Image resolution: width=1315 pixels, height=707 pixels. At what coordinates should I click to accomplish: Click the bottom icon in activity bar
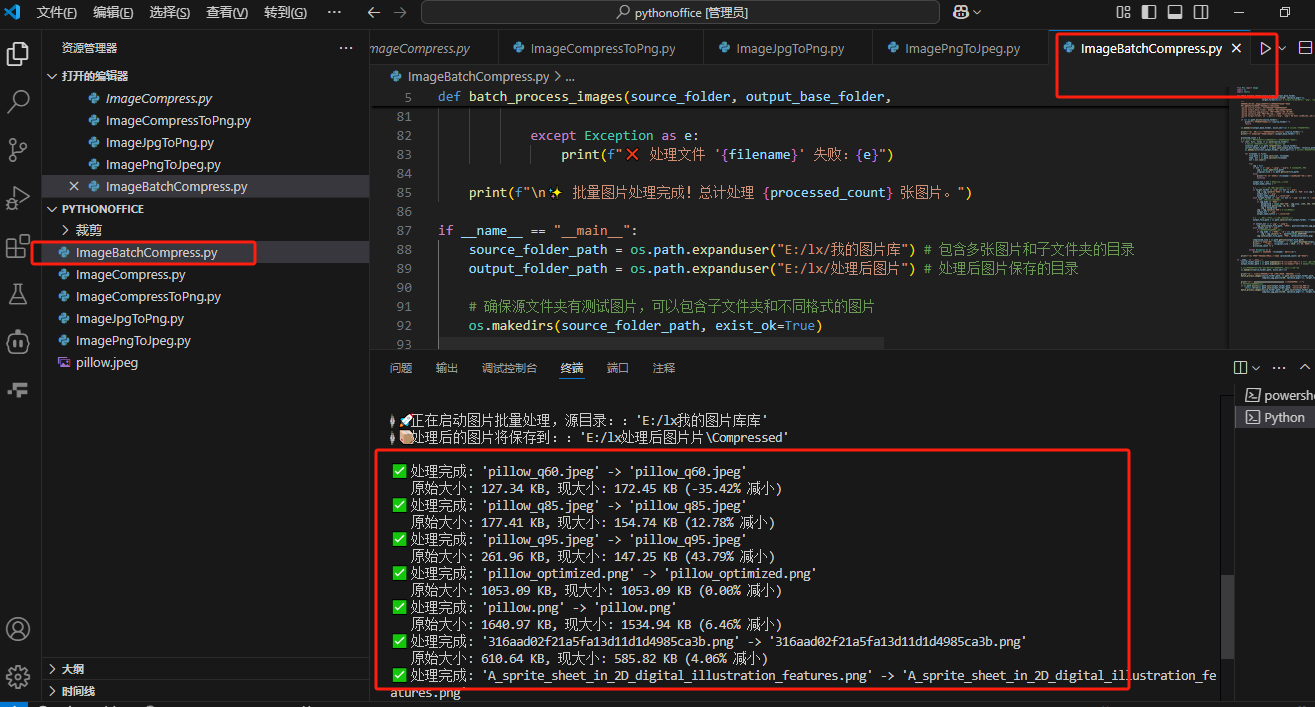18,389
